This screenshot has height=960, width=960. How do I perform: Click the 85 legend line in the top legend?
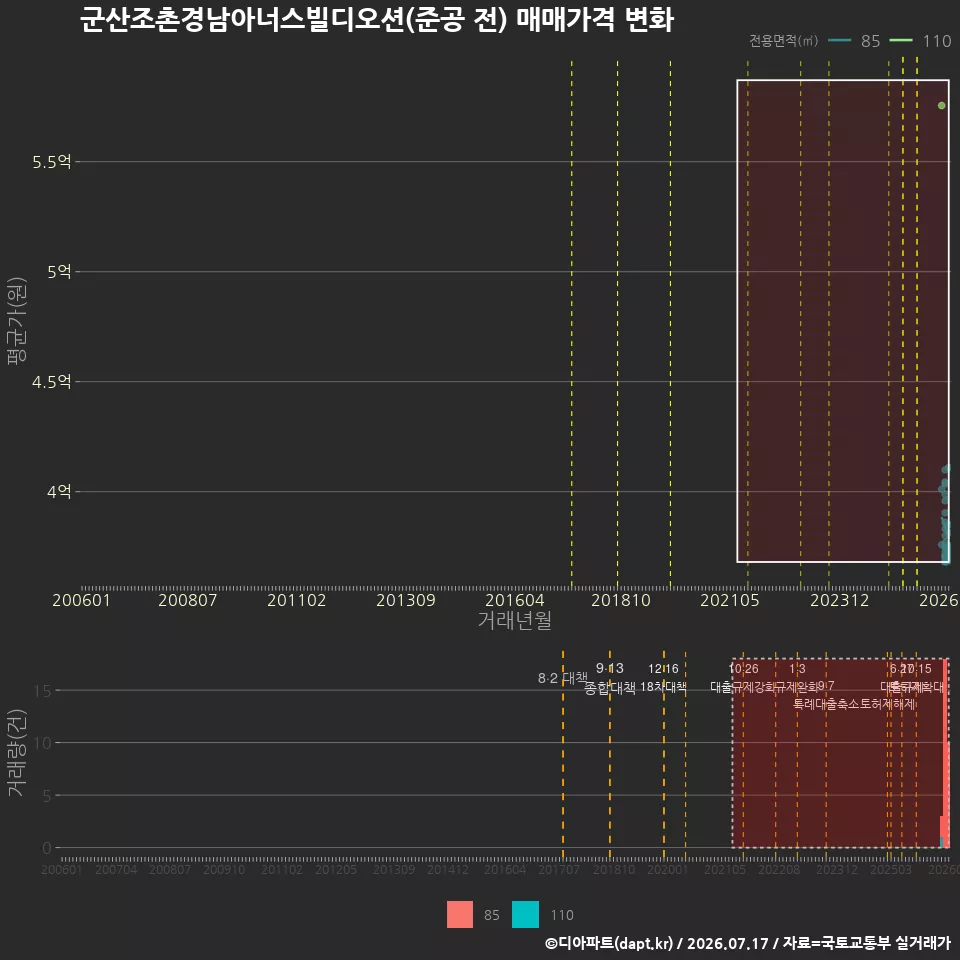(839, 41)
